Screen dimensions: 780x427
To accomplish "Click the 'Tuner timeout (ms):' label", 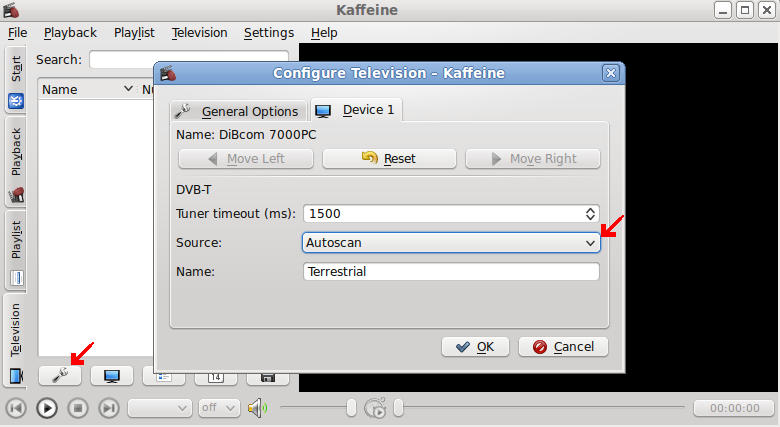I will 236,214.
